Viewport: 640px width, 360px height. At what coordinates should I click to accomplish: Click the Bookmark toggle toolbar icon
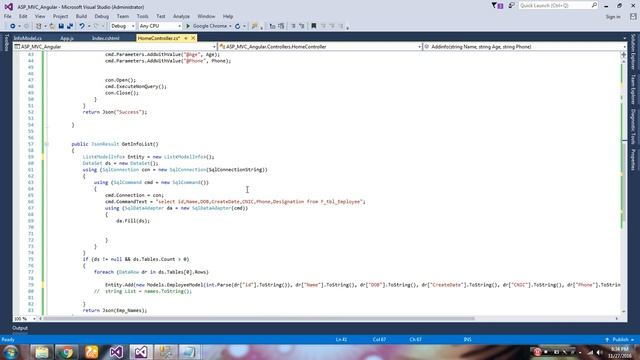pyautogui.click(x=313, y=26)
